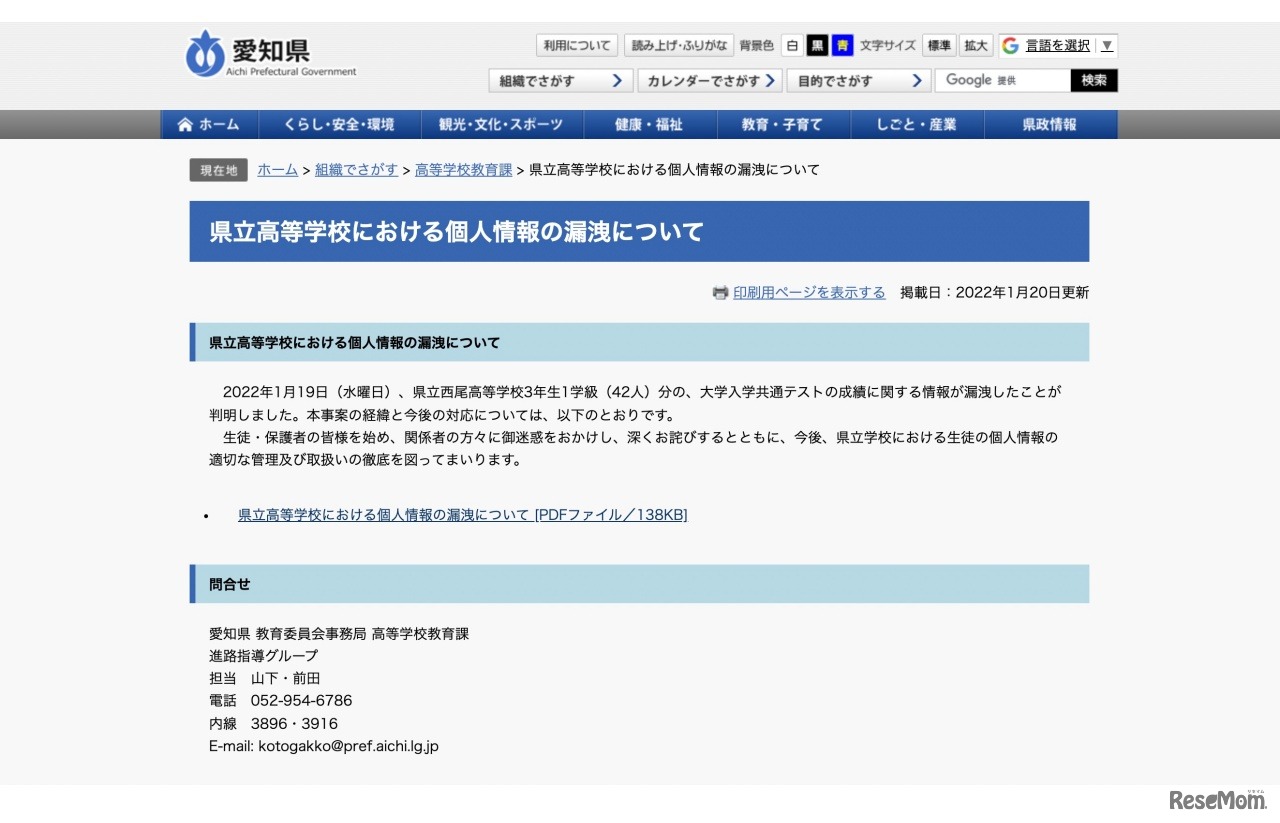Viewport: 1280px width, 823px height.
Task: Click the arrow icon on 組織でさがす
Action: (617, 81)
